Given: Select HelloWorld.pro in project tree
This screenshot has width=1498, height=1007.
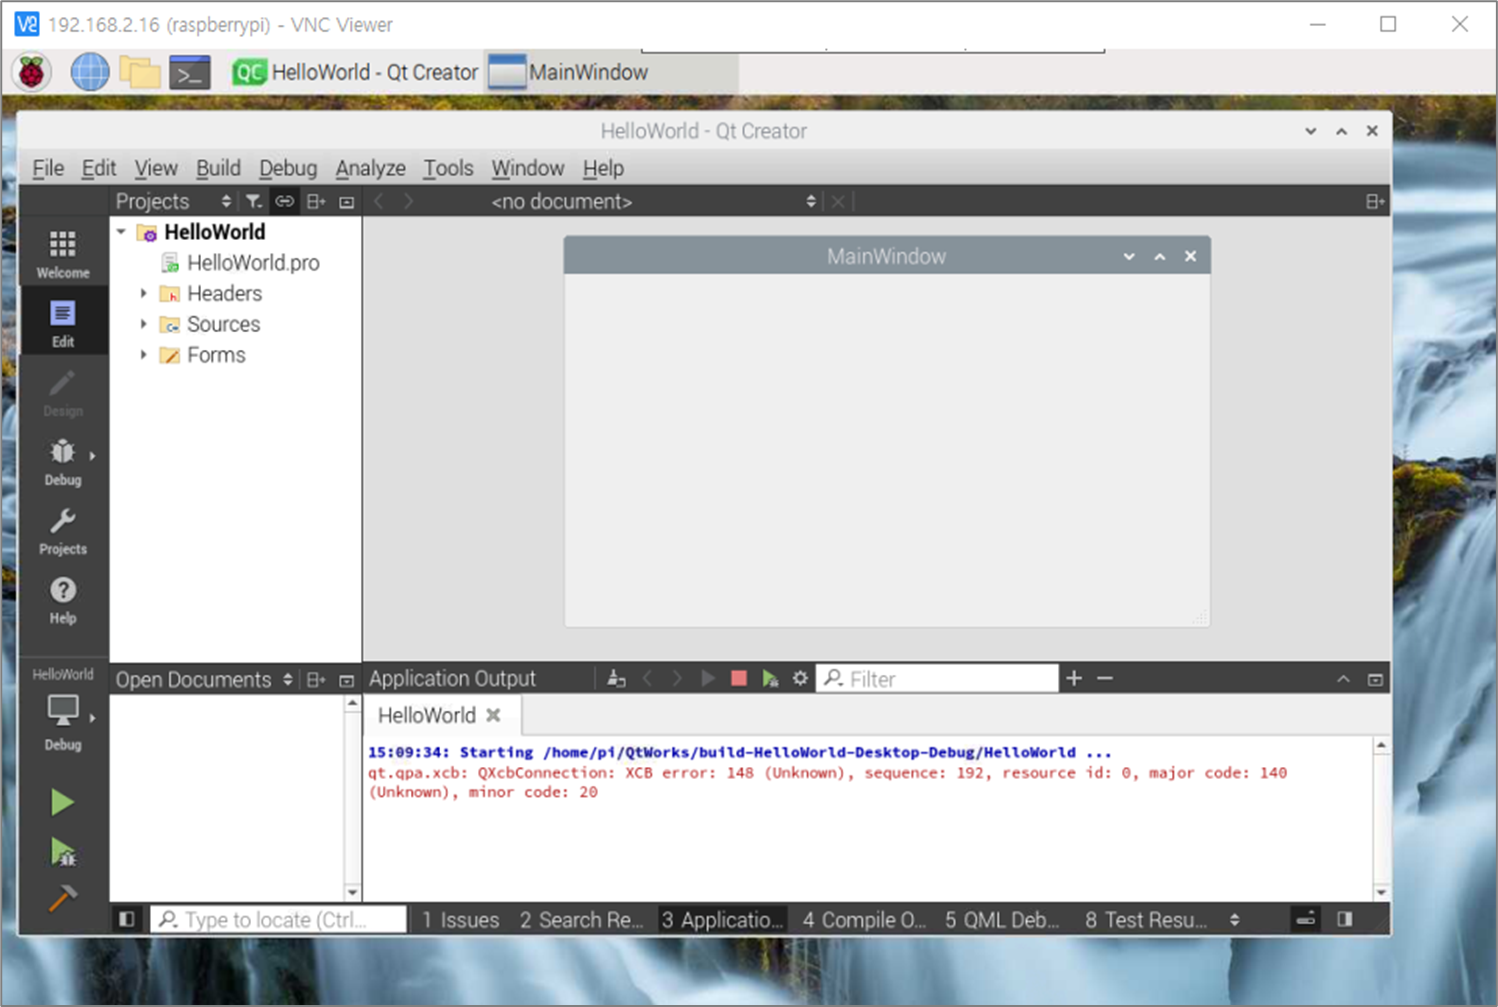Looking at the screenshot, I should pos(252,263).
